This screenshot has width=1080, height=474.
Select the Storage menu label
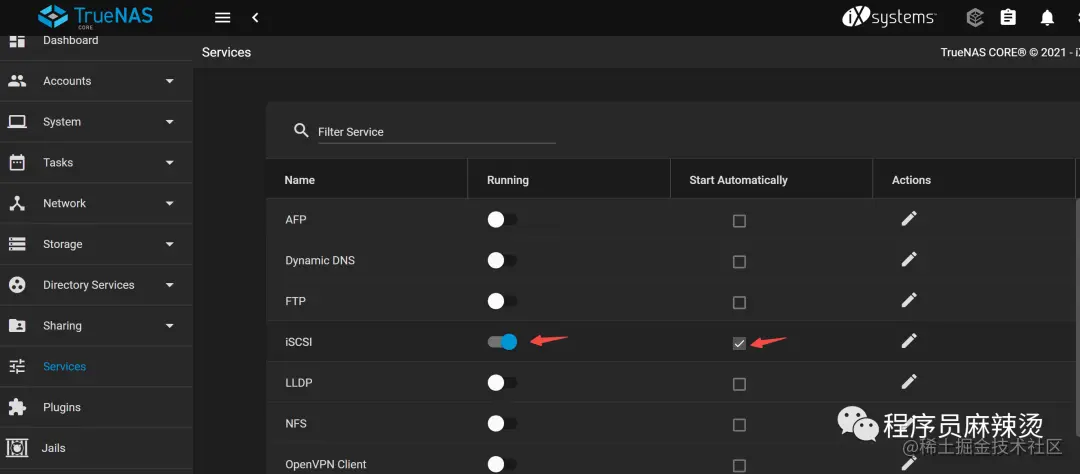63,244
